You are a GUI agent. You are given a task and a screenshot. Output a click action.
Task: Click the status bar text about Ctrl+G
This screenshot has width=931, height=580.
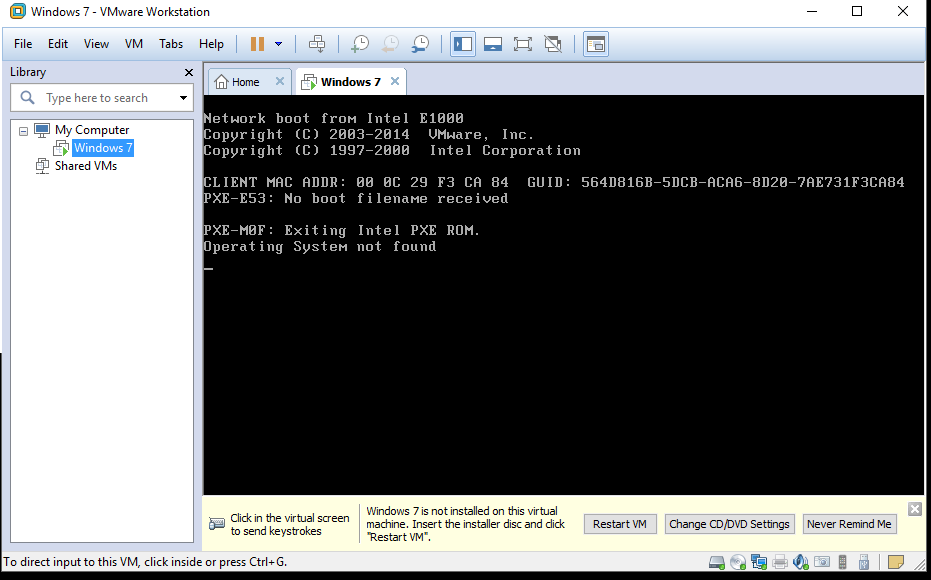pos(145,562)
